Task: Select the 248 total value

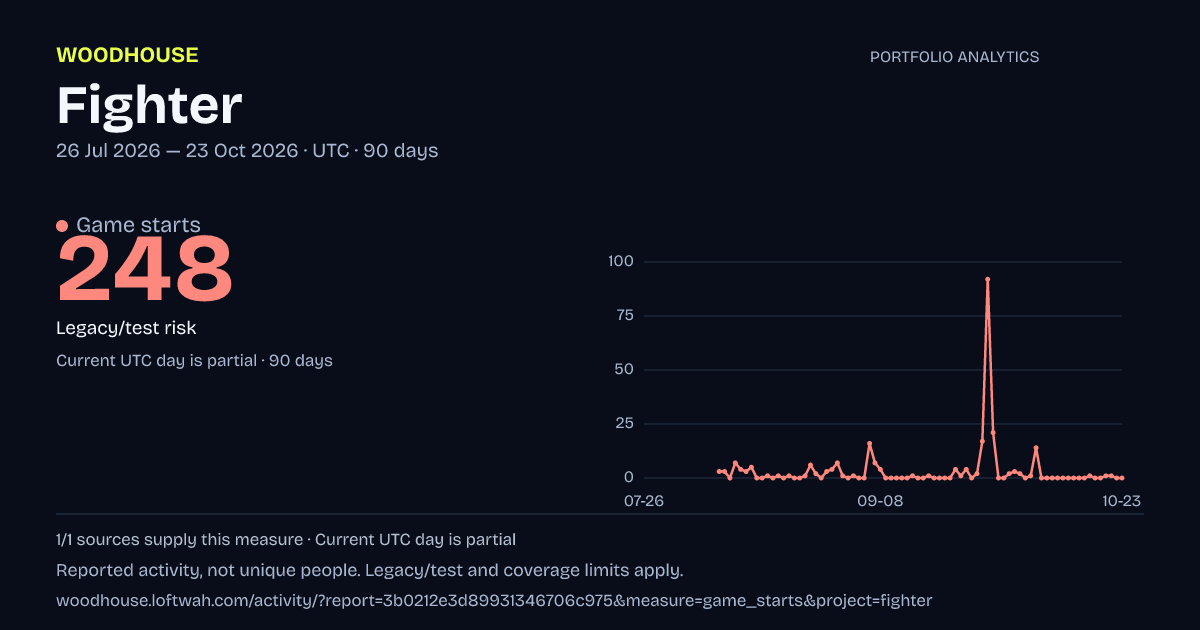Action: point(145,269)
